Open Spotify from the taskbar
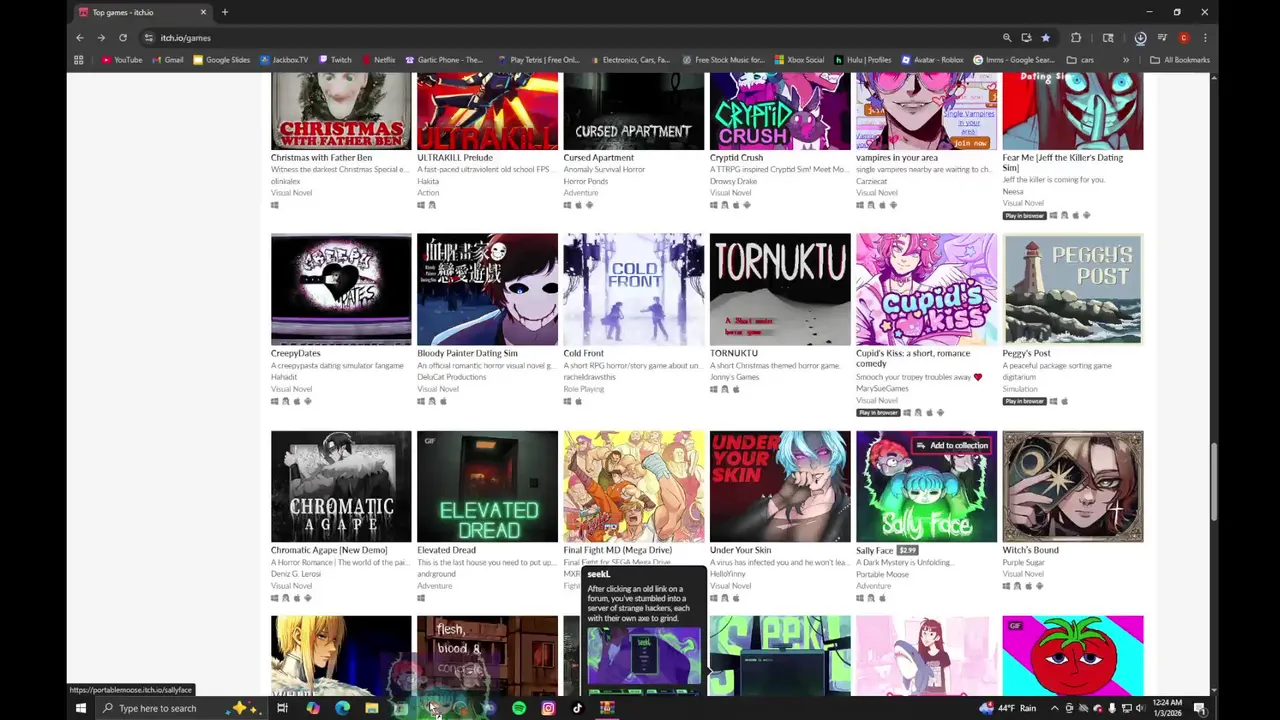The width and height of the screenshot is (1280, 720). [x=519, y=708]
